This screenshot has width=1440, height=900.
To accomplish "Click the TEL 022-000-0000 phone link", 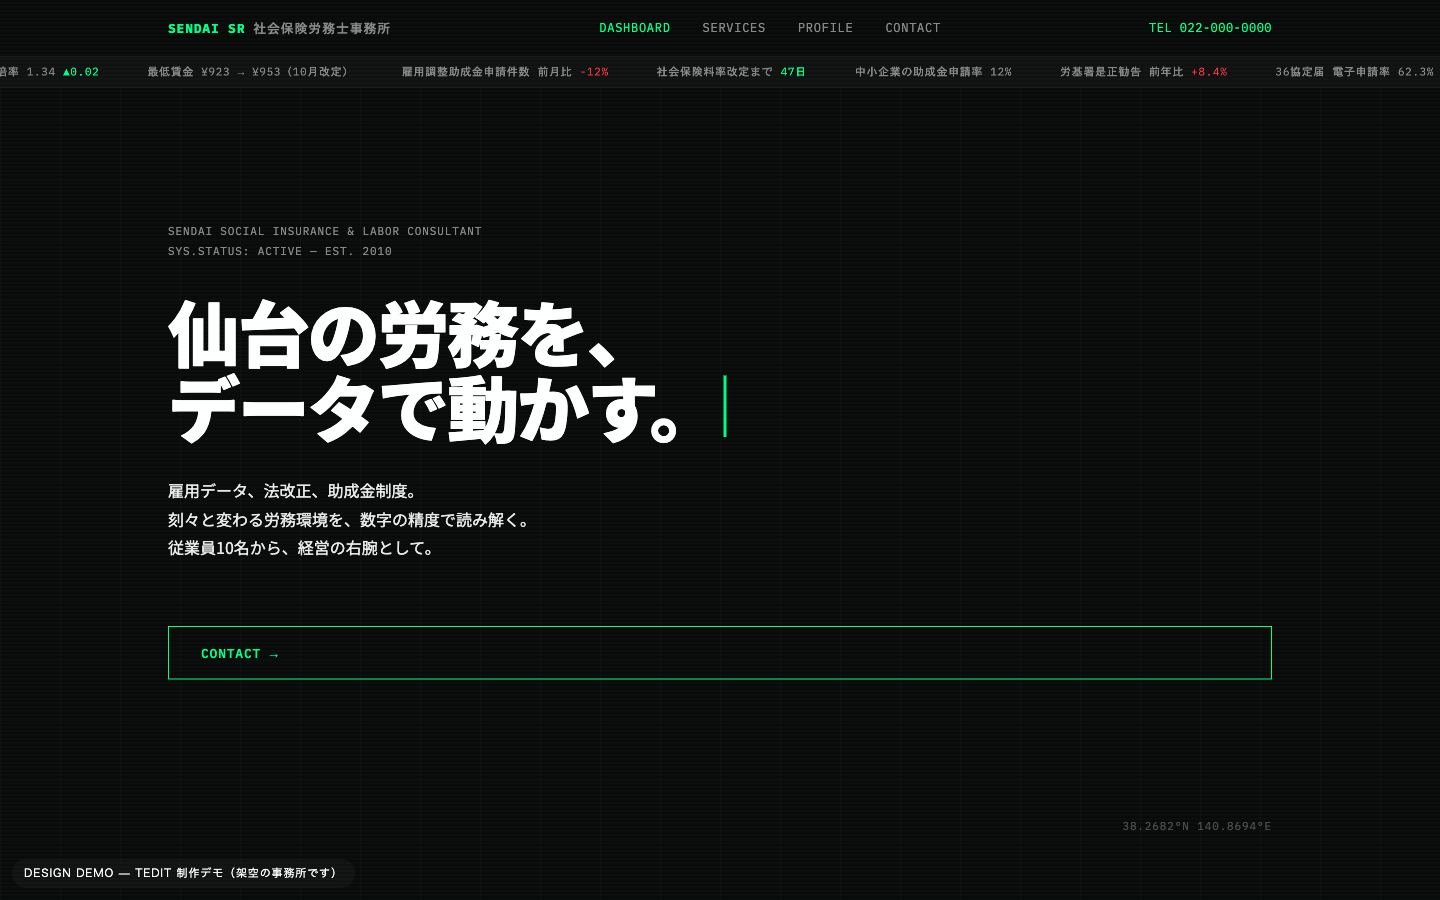I will point(1210,28).
